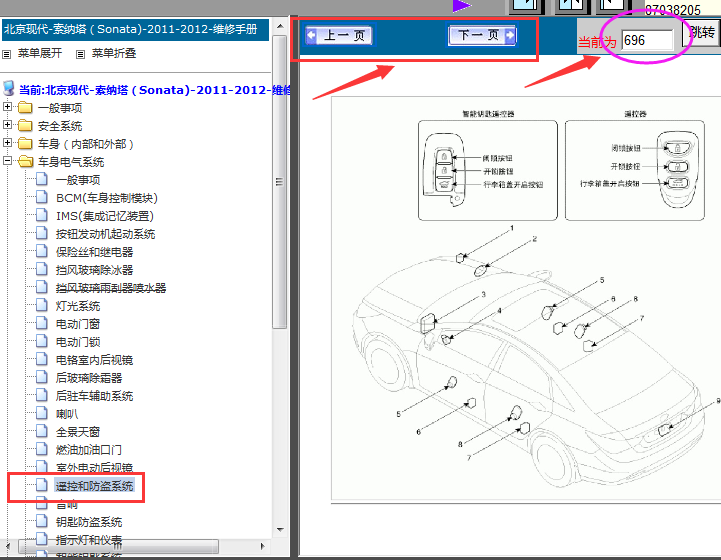721x560 pixels.
Task: Open 灯光系统 page
Action: 78,306
